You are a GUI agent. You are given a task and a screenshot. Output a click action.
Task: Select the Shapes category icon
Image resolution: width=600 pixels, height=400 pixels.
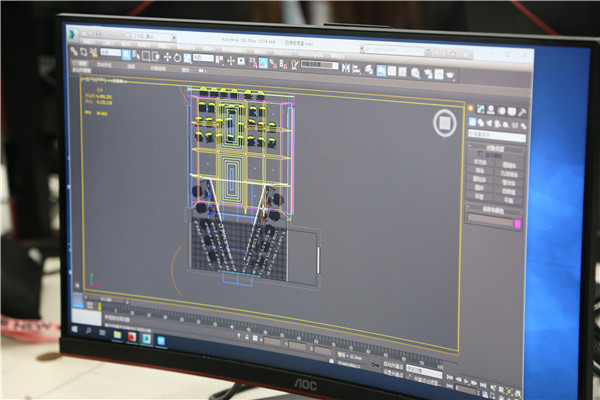coord(482,122)
